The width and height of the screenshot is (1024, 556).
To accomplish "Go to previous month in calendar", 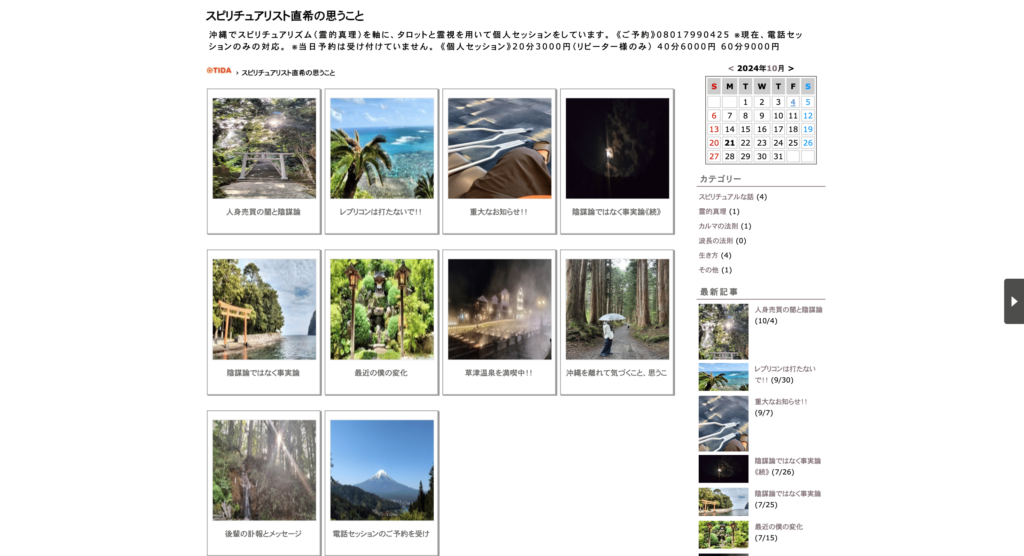I will tap(731, 69).
